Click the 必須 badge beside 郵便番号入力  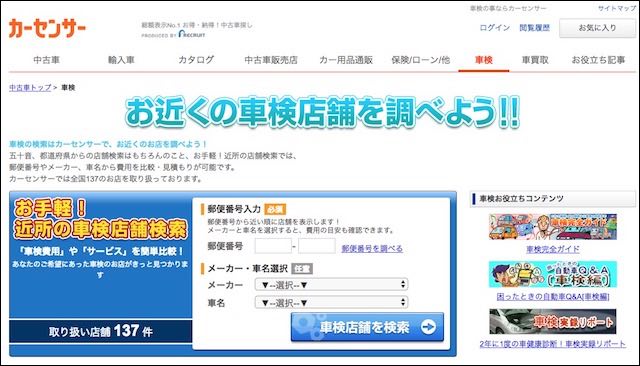pos(275,209)
